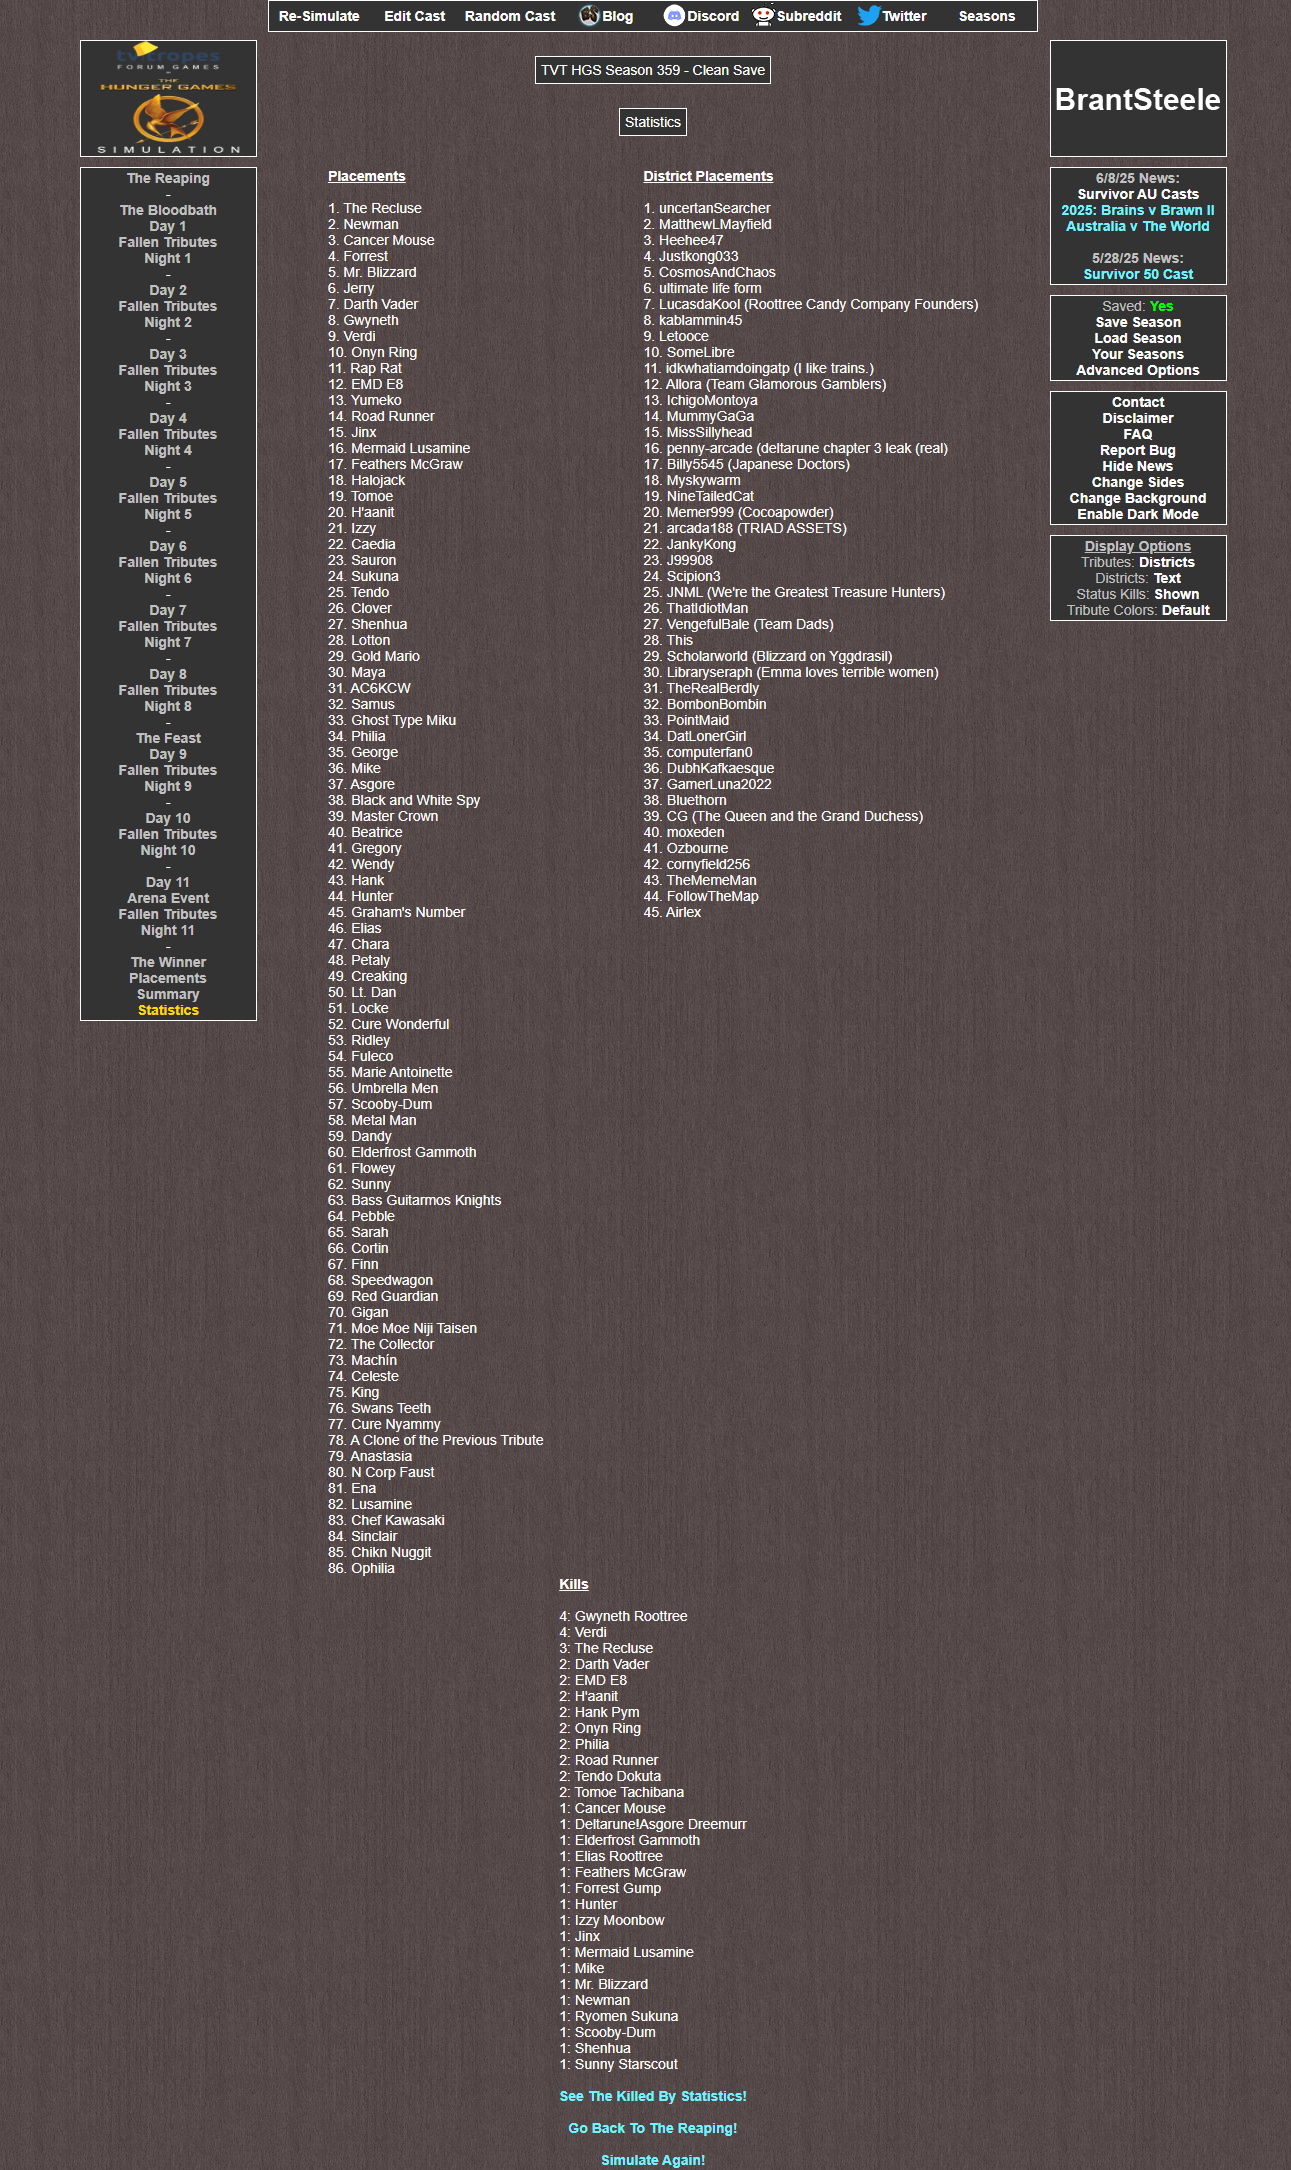Click Hide News
The image size is (1291, 2170).
1138,466
